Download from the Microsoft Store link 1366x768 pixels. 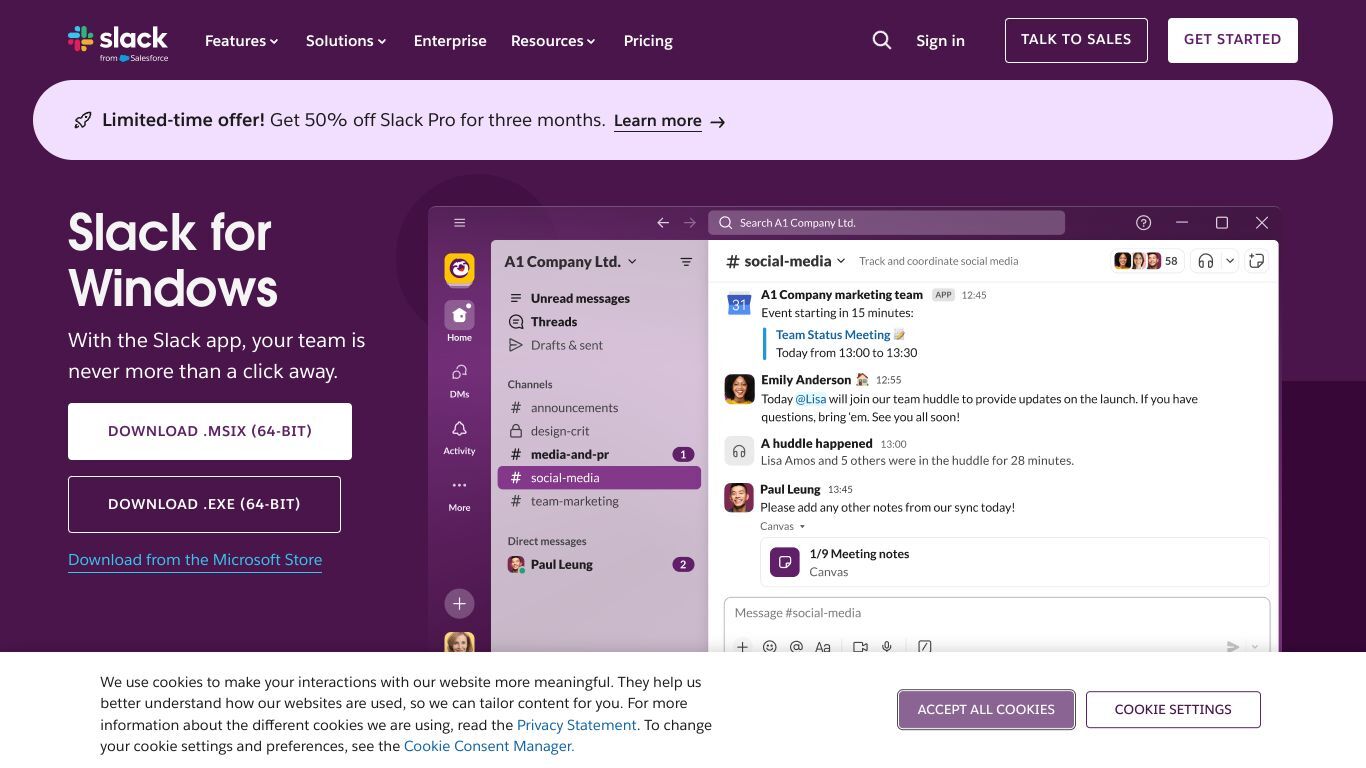[195, 560]
